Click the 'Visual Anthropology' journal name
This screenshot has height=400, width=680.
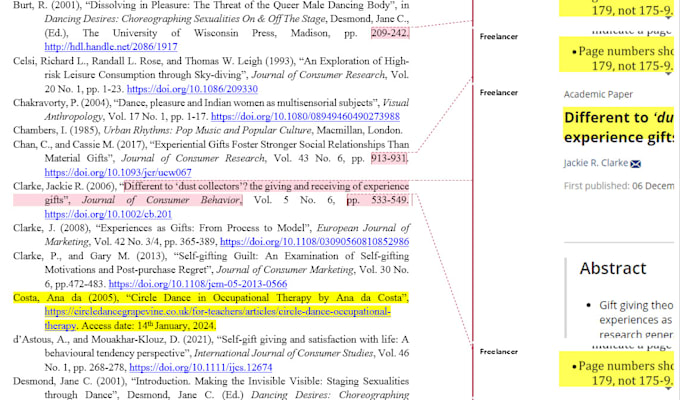(x=226, y=109)
